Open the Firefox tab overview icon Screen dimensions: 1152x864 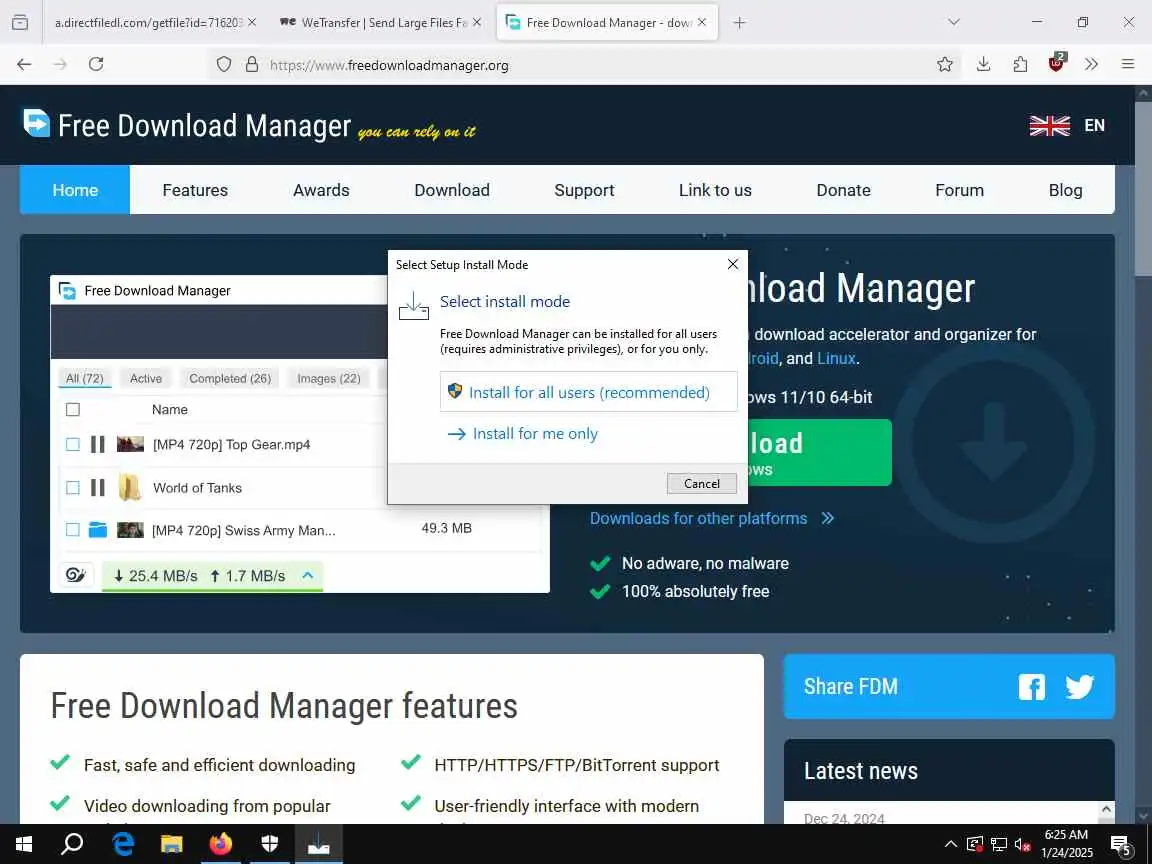[21, 22]
